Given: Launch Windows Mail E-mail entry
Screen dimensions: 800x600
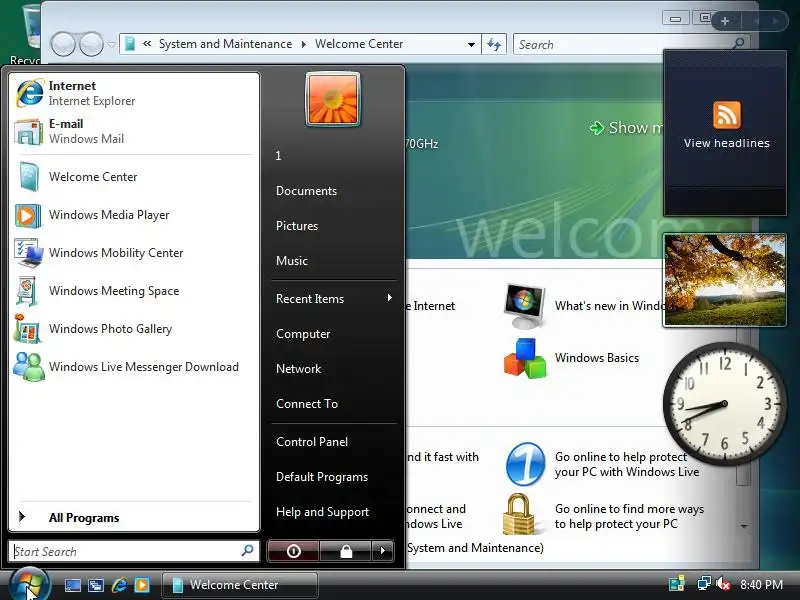Looking at the screenshot, I should pyautogui.click(x=134, y=131).
